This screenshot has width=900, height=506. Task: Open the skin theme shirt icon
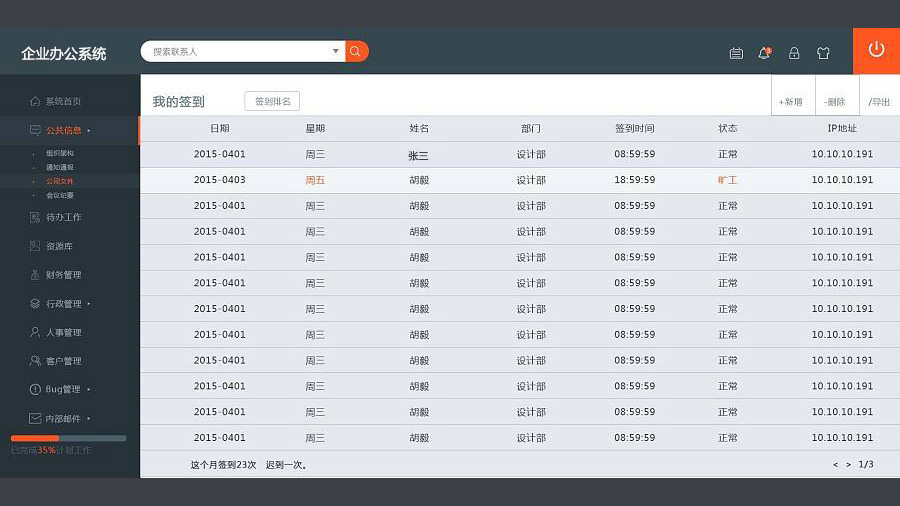(823, 53)
